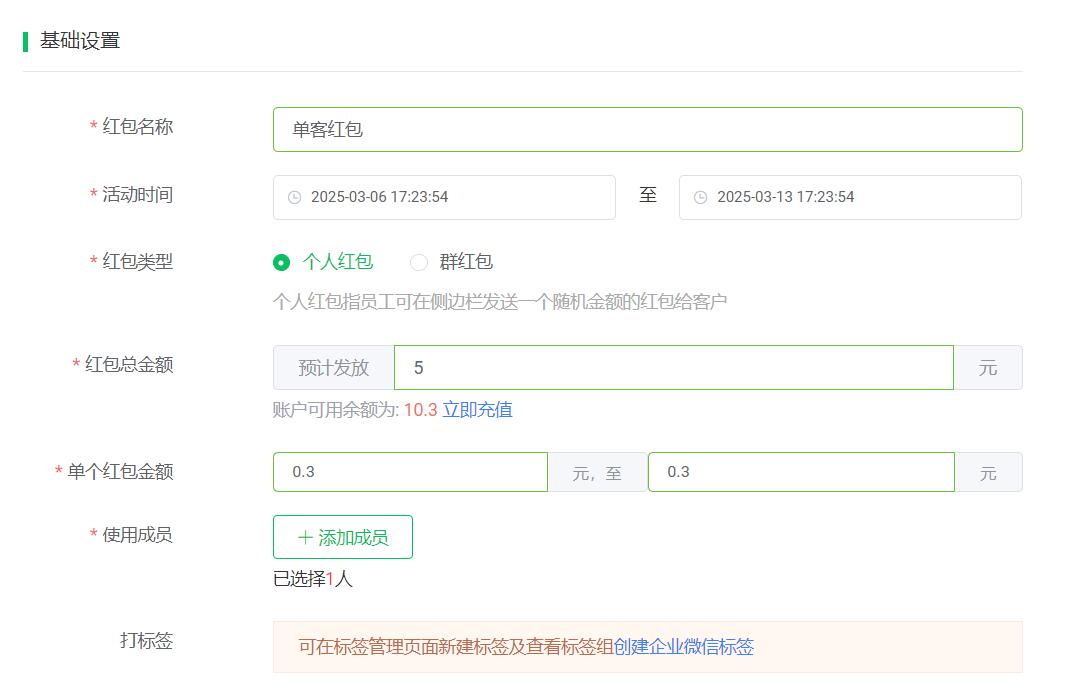
Task: Click the clock icon in end time
Action: click(x=700, y=198)
